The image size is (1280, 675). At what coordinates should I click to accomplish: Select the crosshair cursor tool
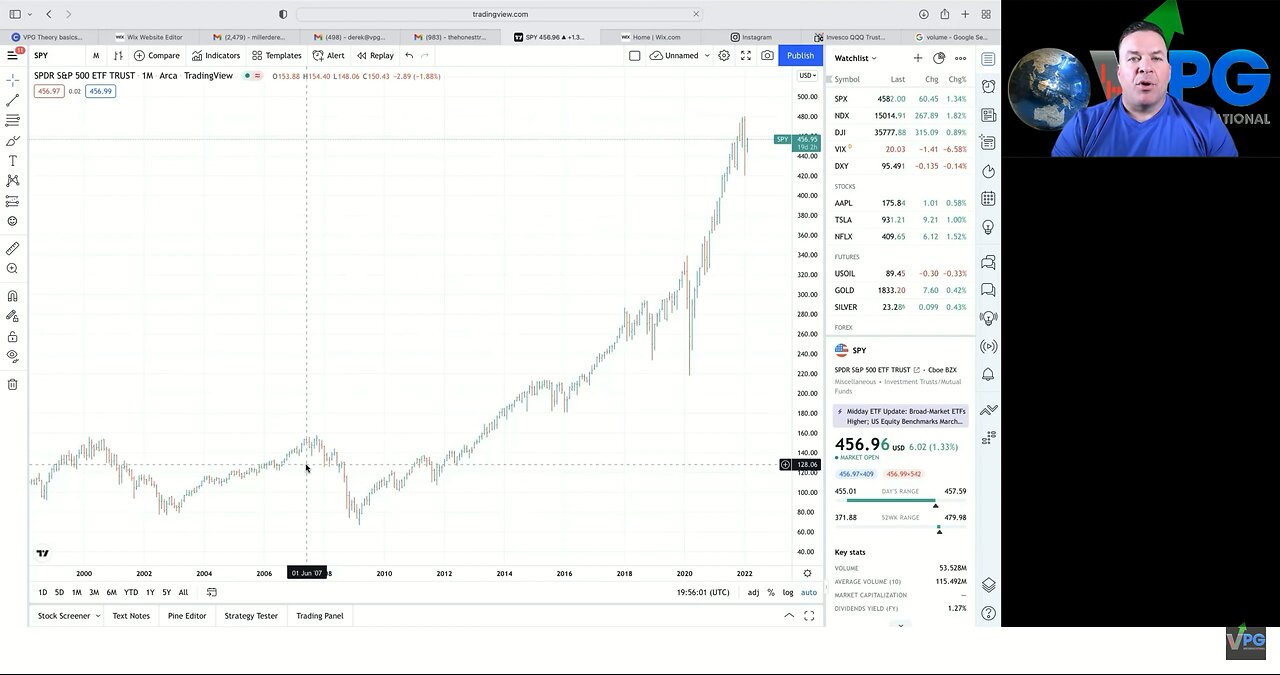pyautogui.click(x=12, y=80)
